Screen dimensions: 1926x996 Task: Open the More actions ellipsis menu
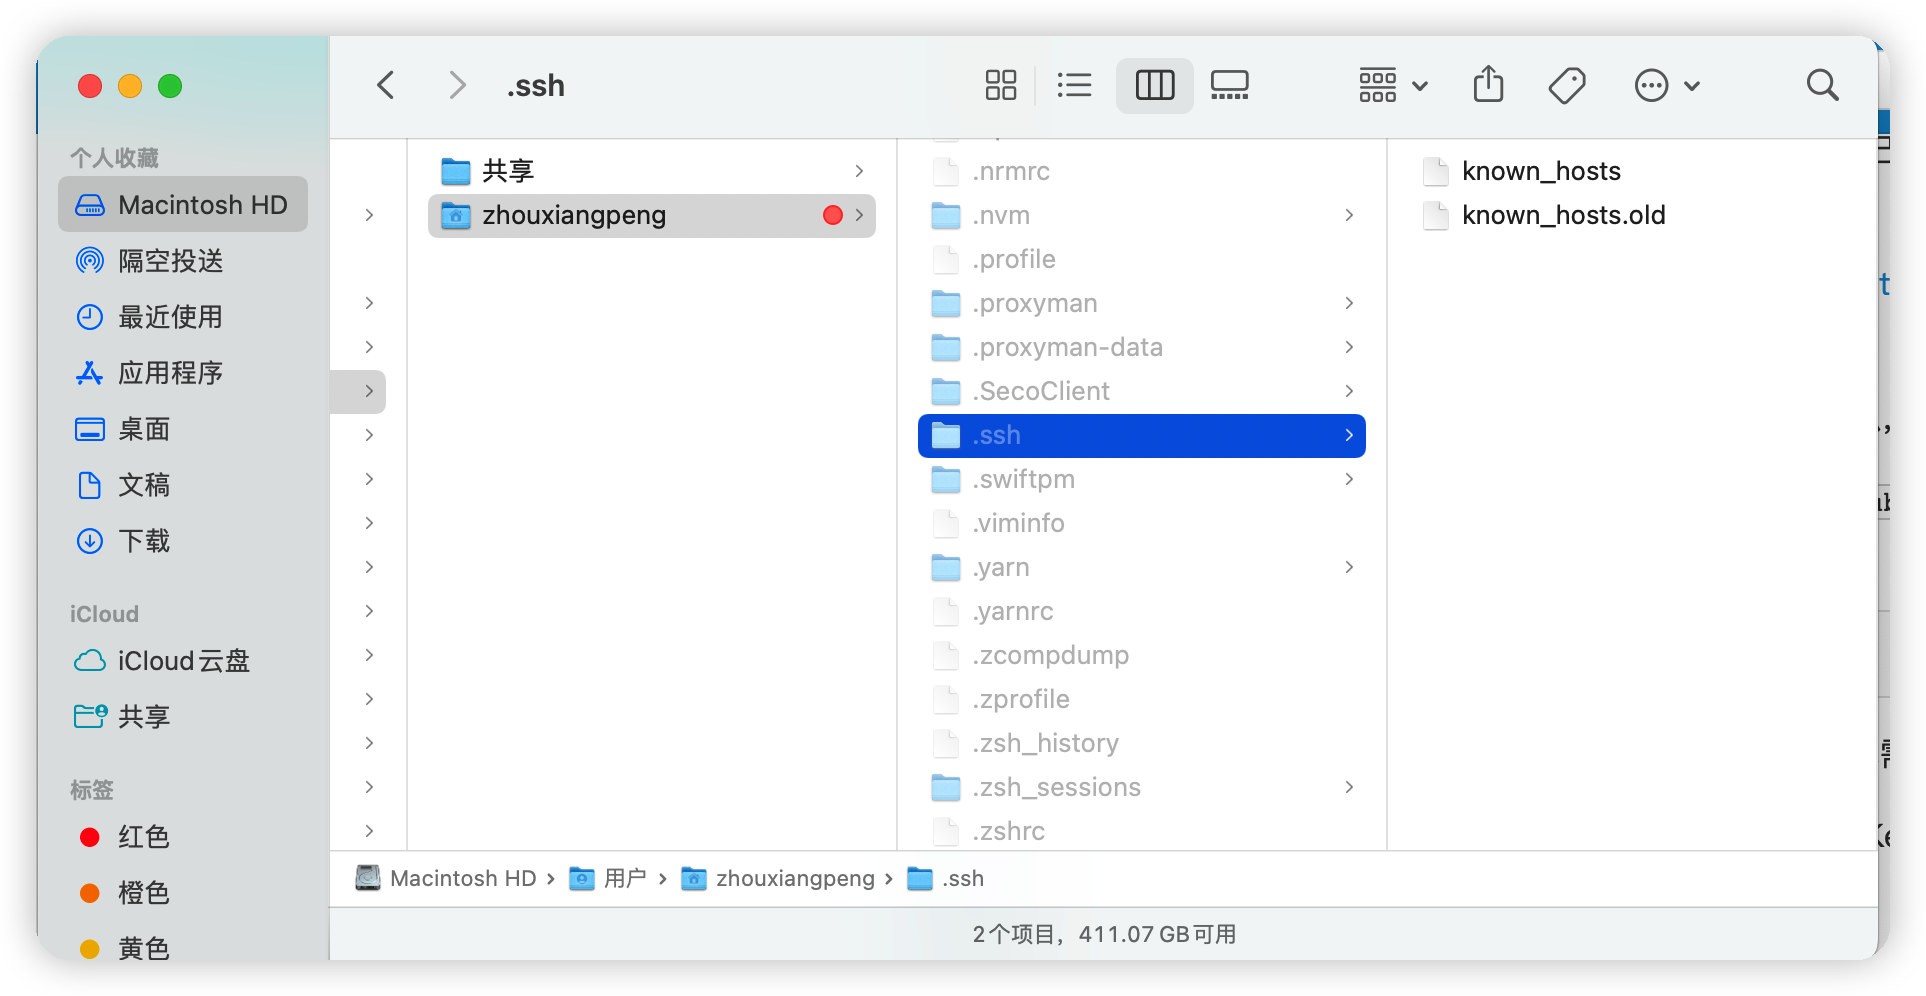point(1666,85)
